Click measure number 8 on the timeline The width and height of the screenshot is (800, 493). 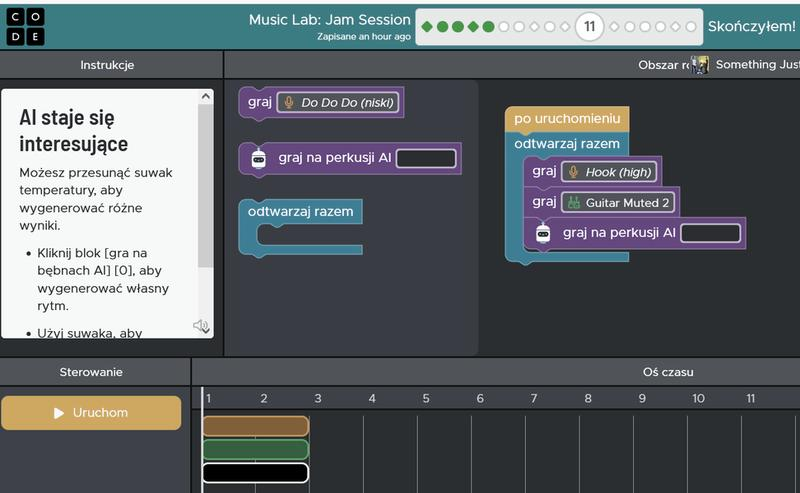coord(588,398)
